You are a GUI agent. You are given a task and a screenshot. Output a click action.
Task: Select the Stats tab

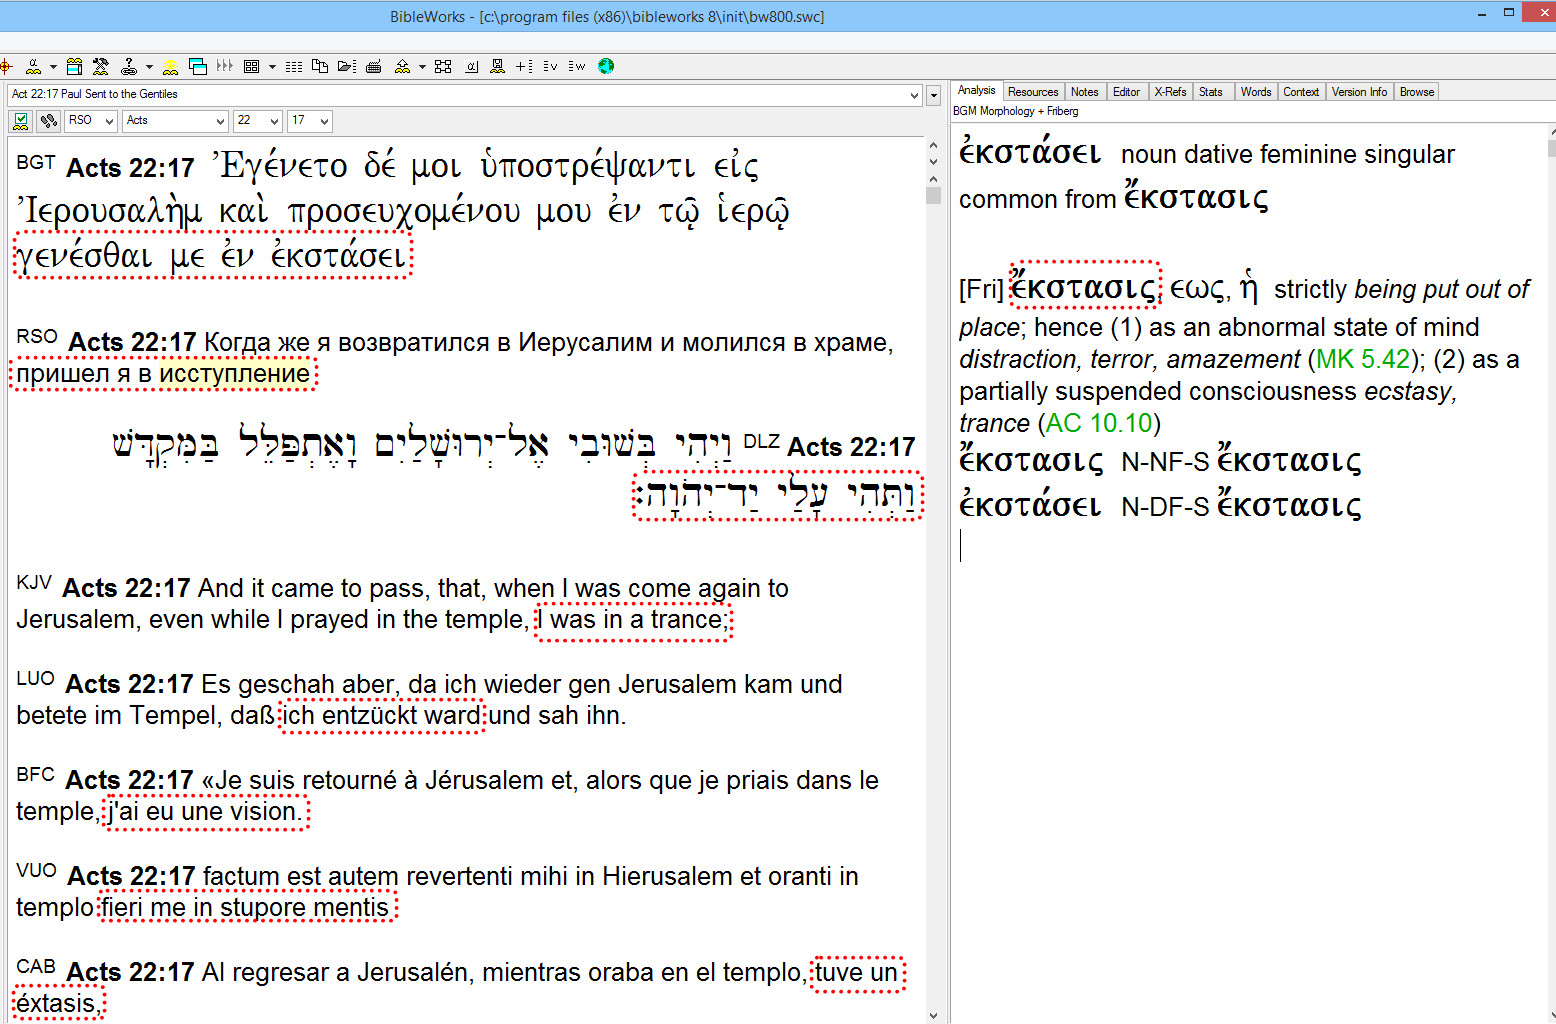[1211, 92]
